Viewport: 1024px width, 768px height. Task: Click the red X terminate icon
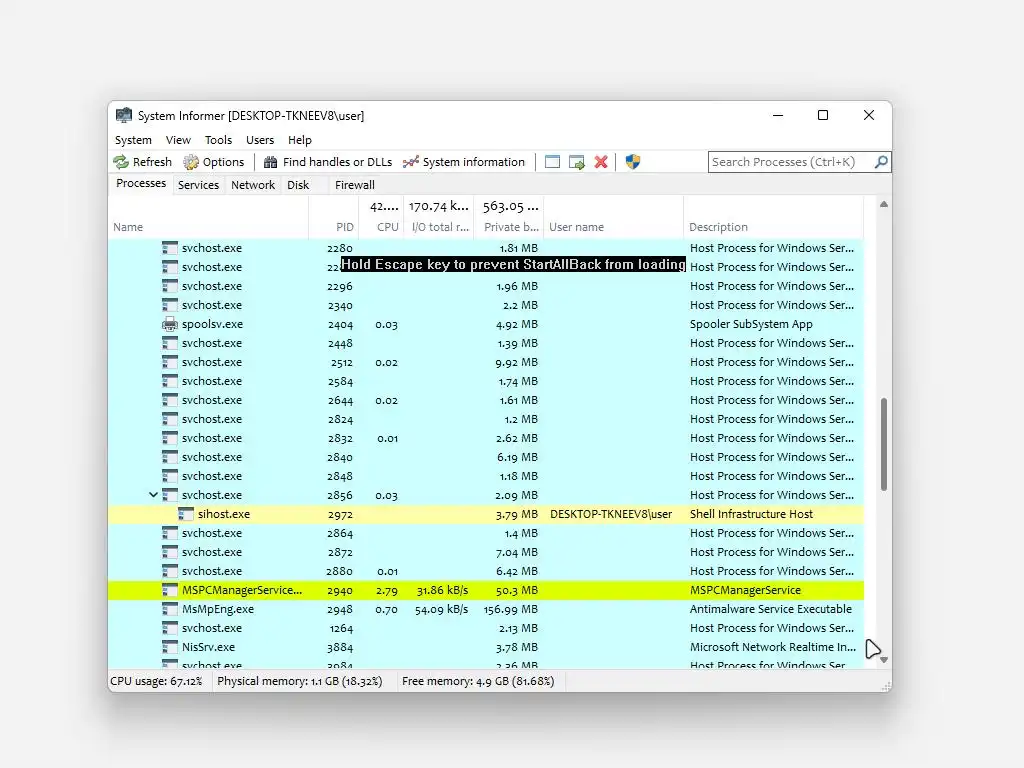point(601,162)
